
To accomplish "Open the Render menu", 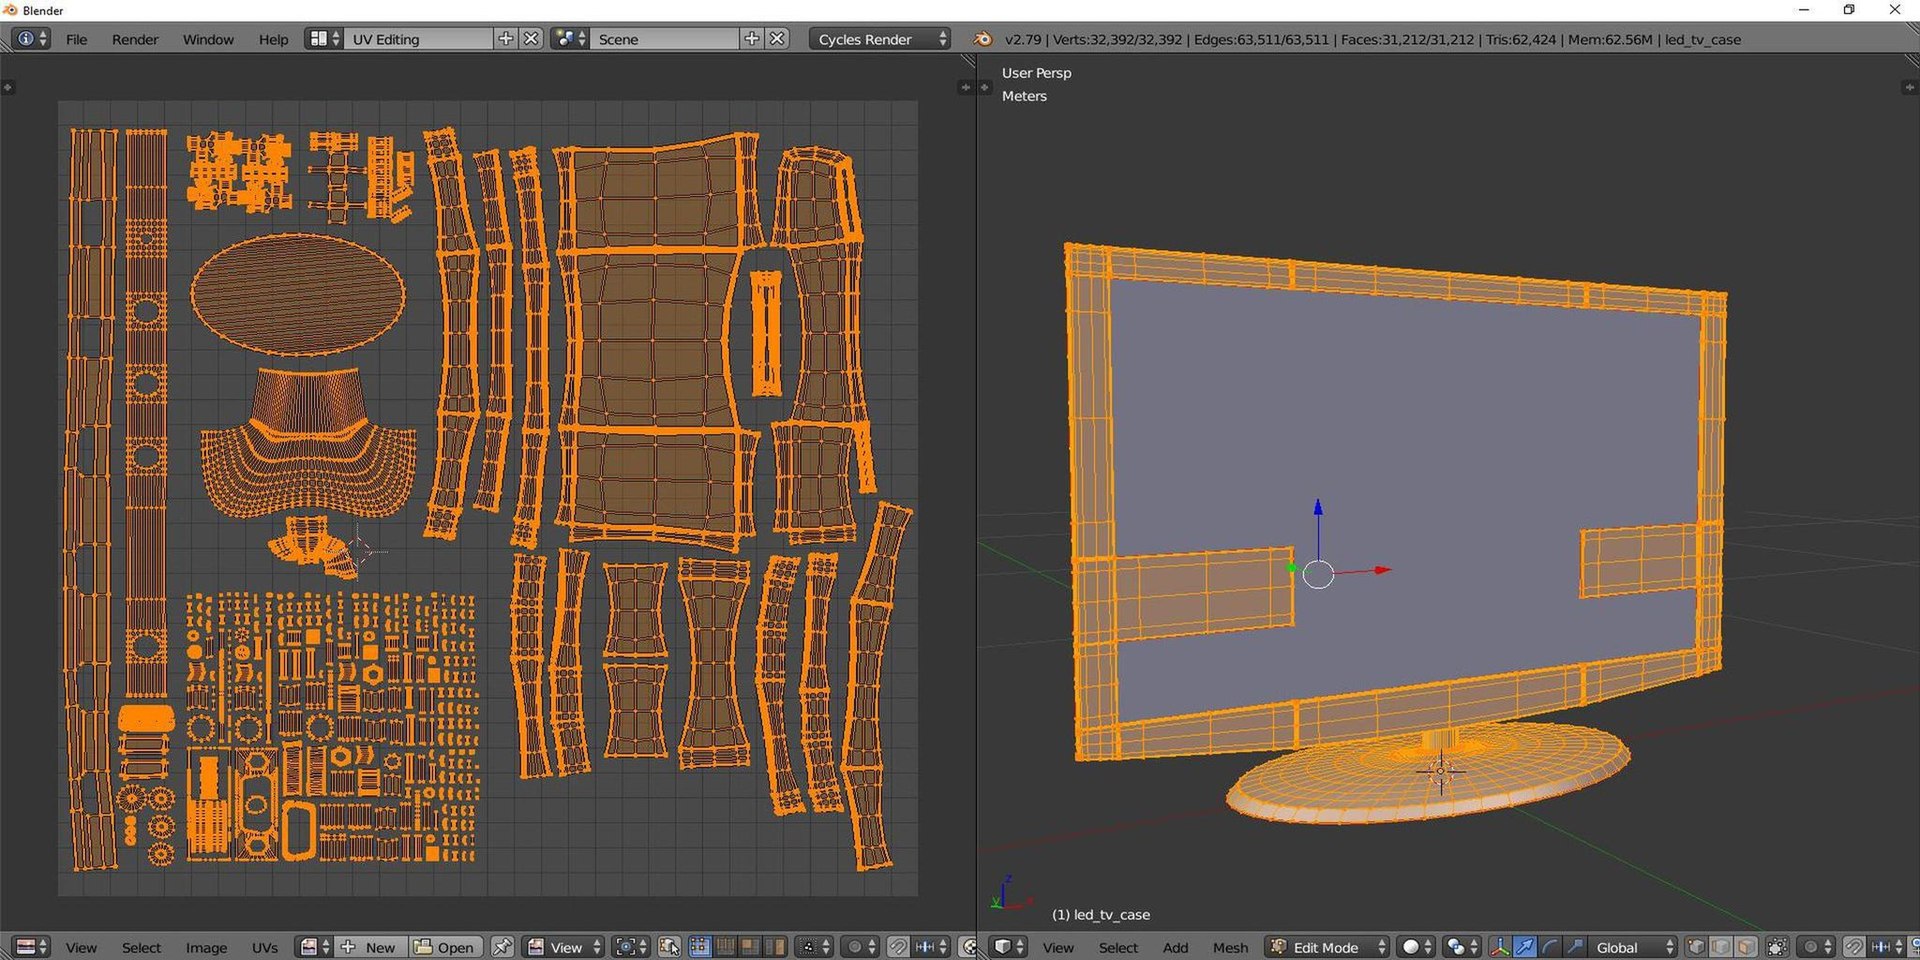I will pyautogui.click(x=135, y=39).
